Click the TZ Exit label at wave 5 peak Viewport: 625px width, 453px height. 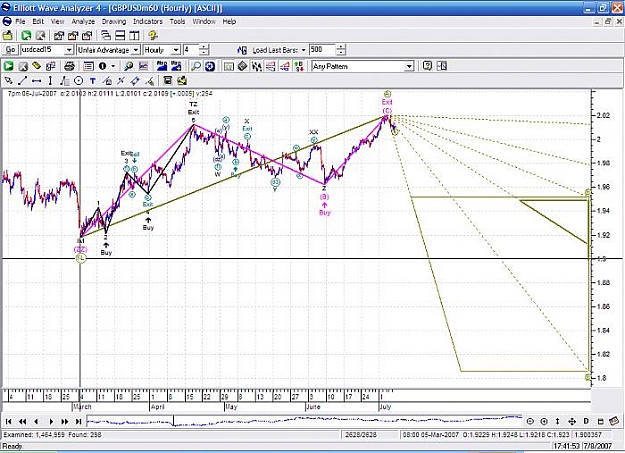pos(193,108)
